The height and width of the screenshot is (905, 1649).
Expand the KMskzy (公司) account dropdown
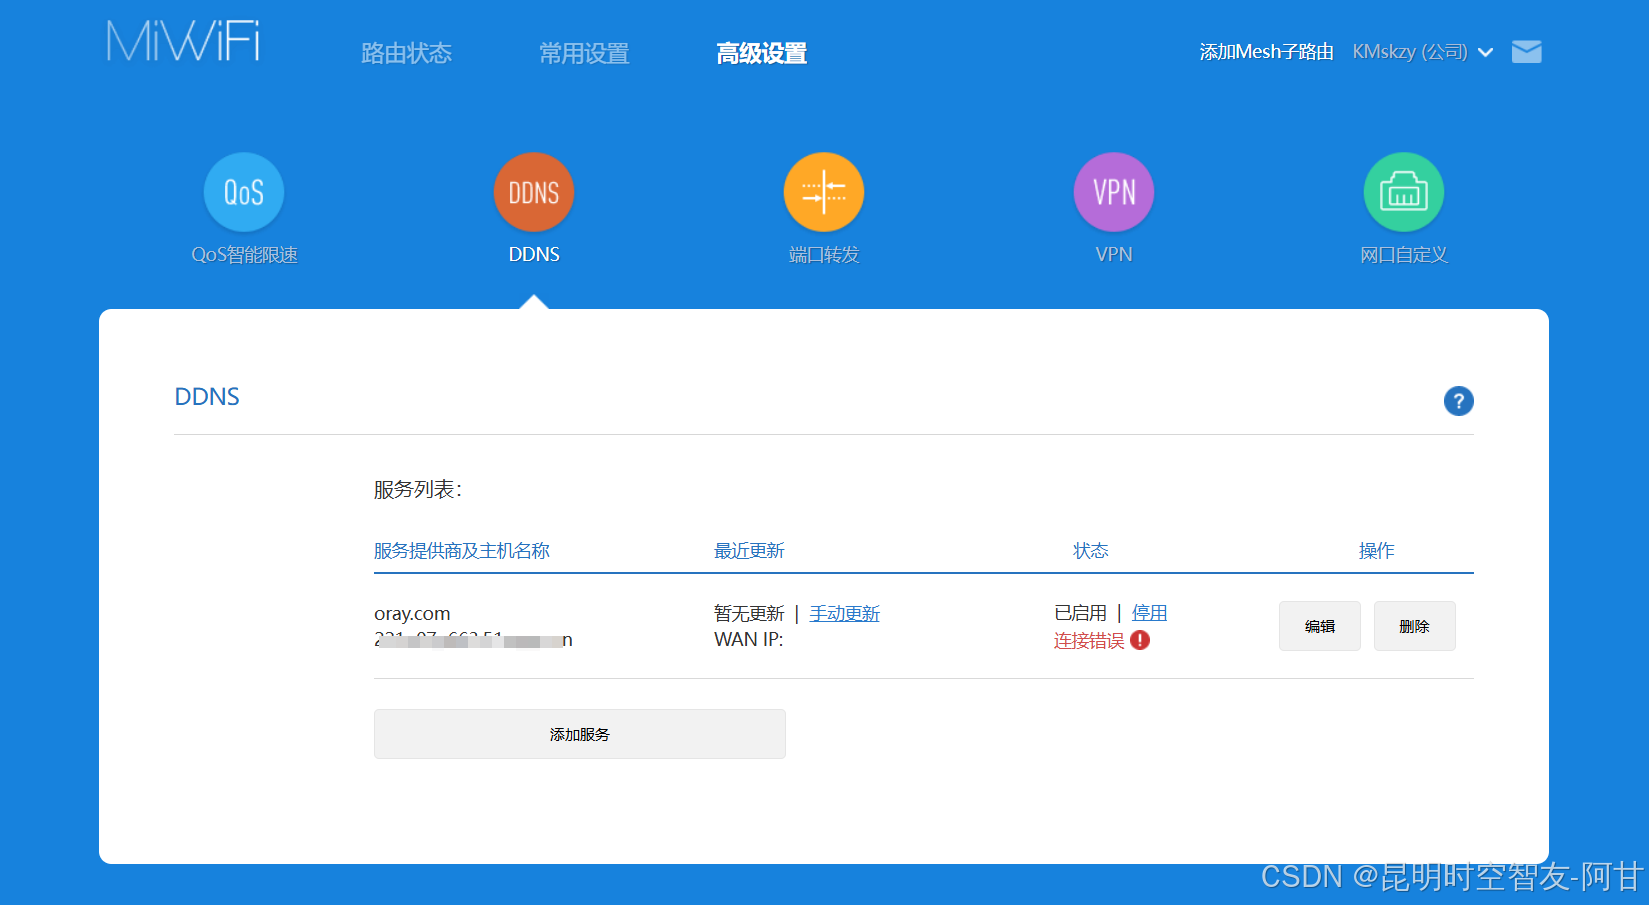click(1422, 52)
